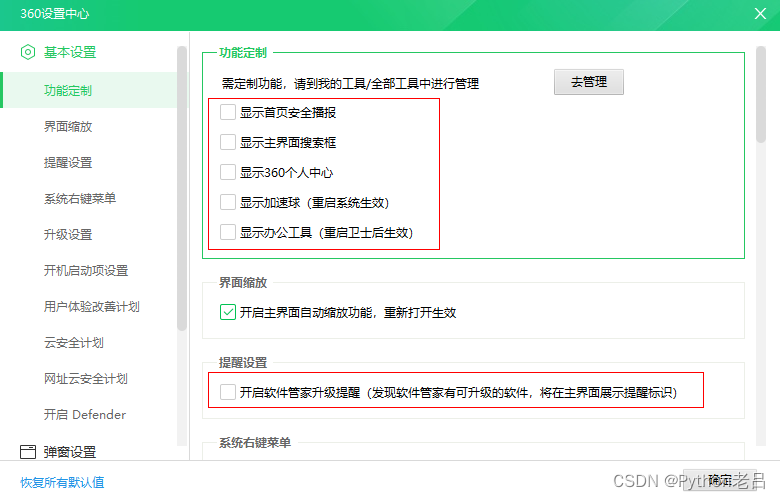Open 开机启动项设置 sidebar item
Image resolution: width=780 pixels, height=500 pixels.
(86, 271)
